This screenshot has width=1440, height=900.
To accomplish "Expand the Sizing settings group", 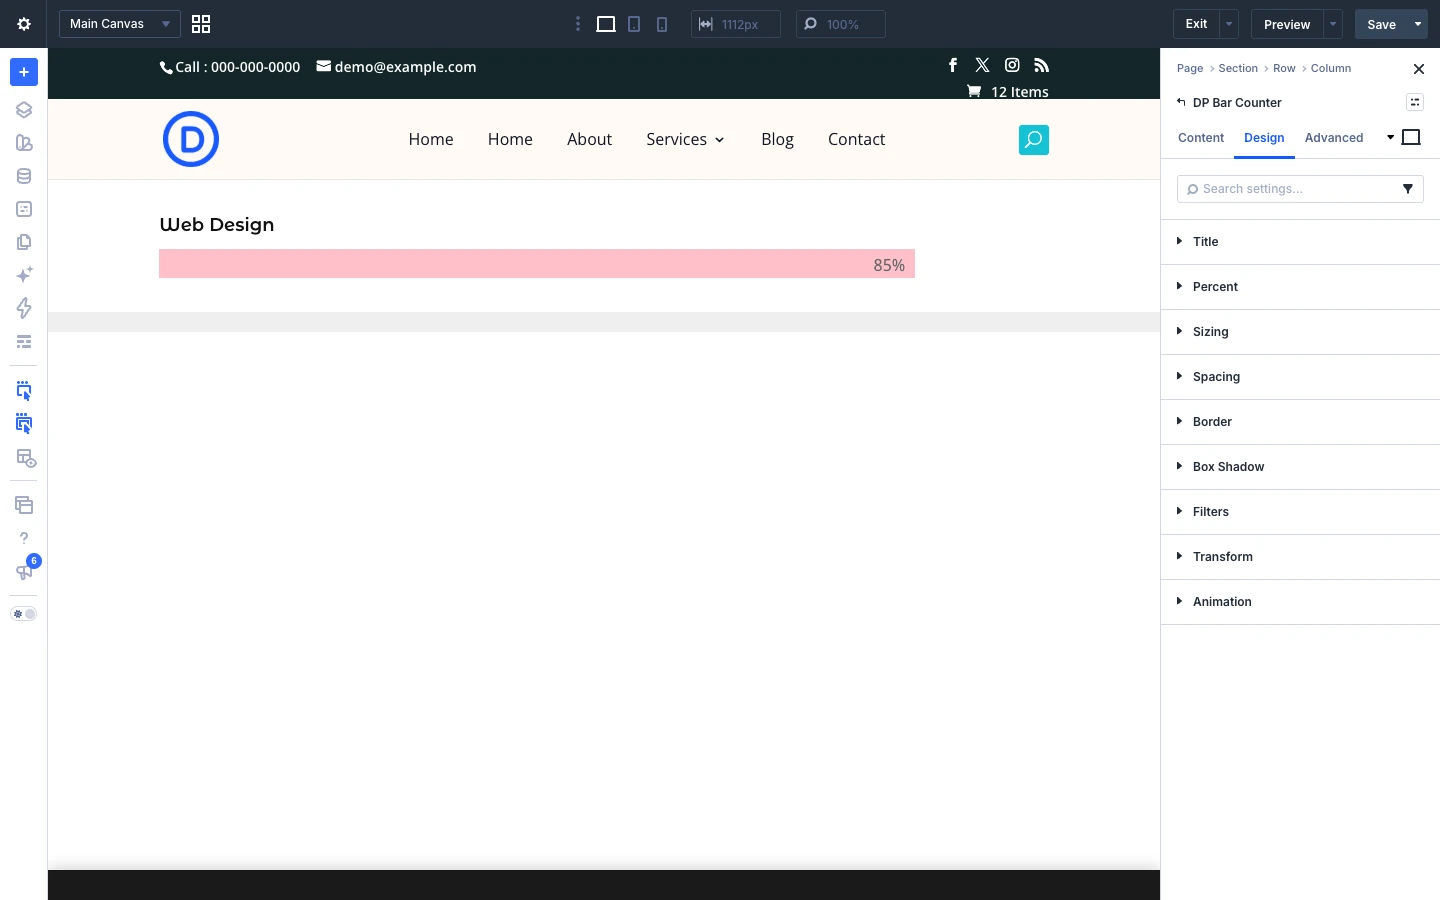I will coord(1300,332).
